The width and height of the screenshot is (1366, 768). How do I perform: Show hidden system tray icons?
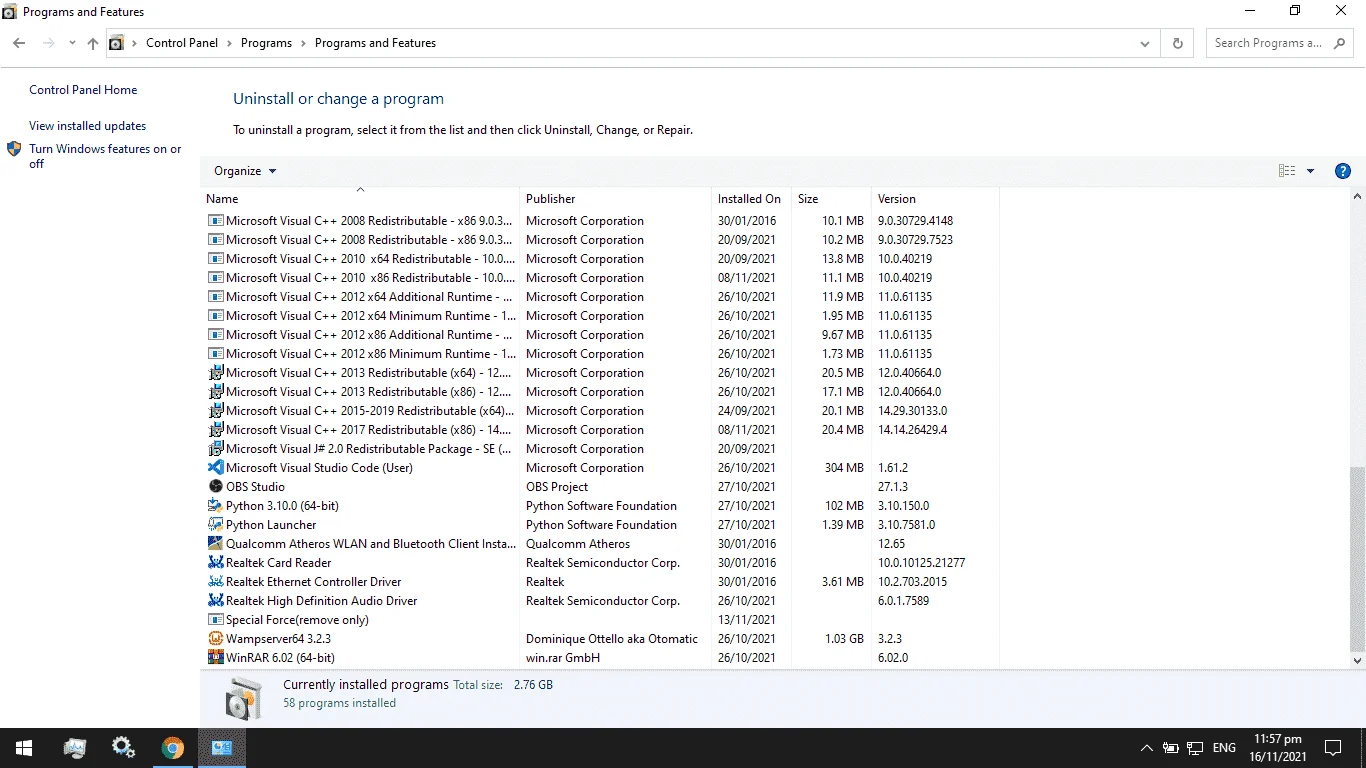point(1146,748)
